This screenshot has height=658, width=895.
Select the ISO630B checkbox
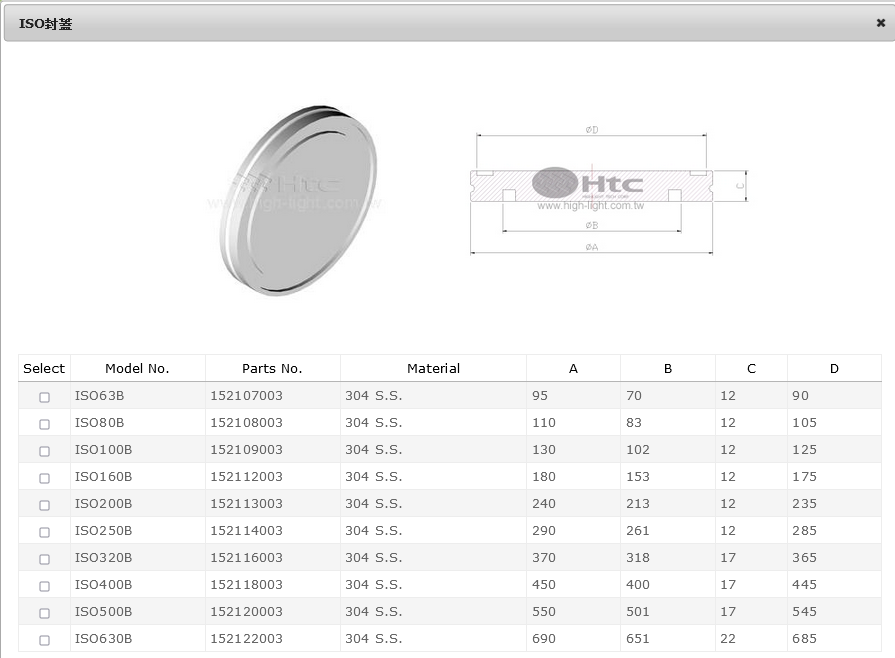coord(44,640)
